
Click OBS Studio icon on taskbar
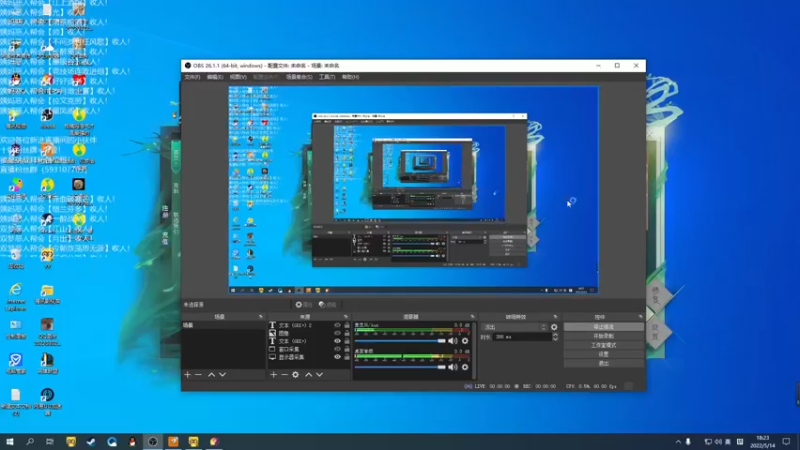coord(153,441)
